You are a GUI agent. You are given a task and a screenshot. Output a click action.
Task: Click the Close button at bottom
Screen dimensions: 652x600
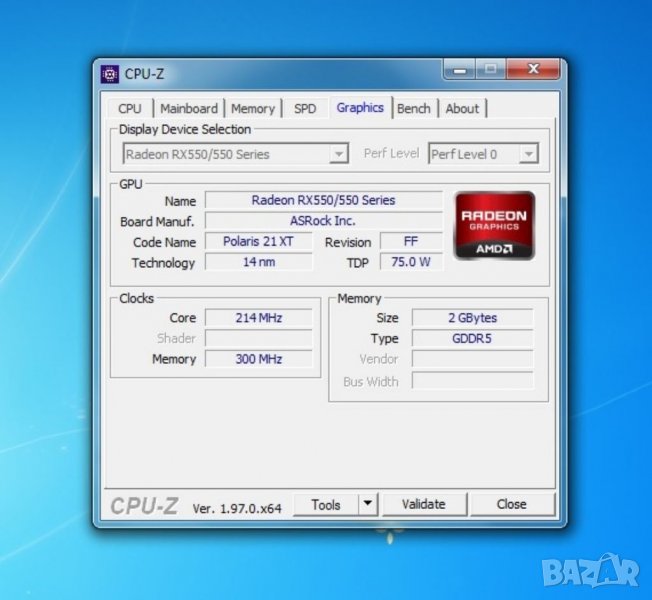(511, 504)
